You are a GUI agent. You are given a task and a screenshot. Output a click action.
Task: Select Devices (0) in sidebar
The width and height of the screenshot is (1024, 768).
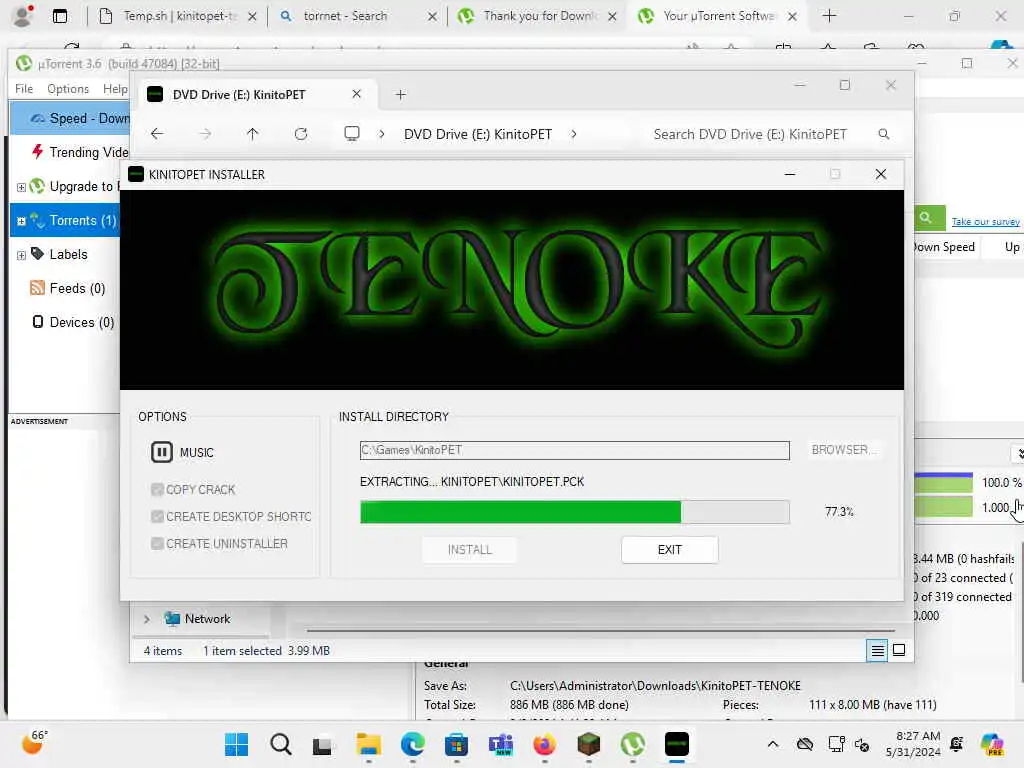coord(73,323)
